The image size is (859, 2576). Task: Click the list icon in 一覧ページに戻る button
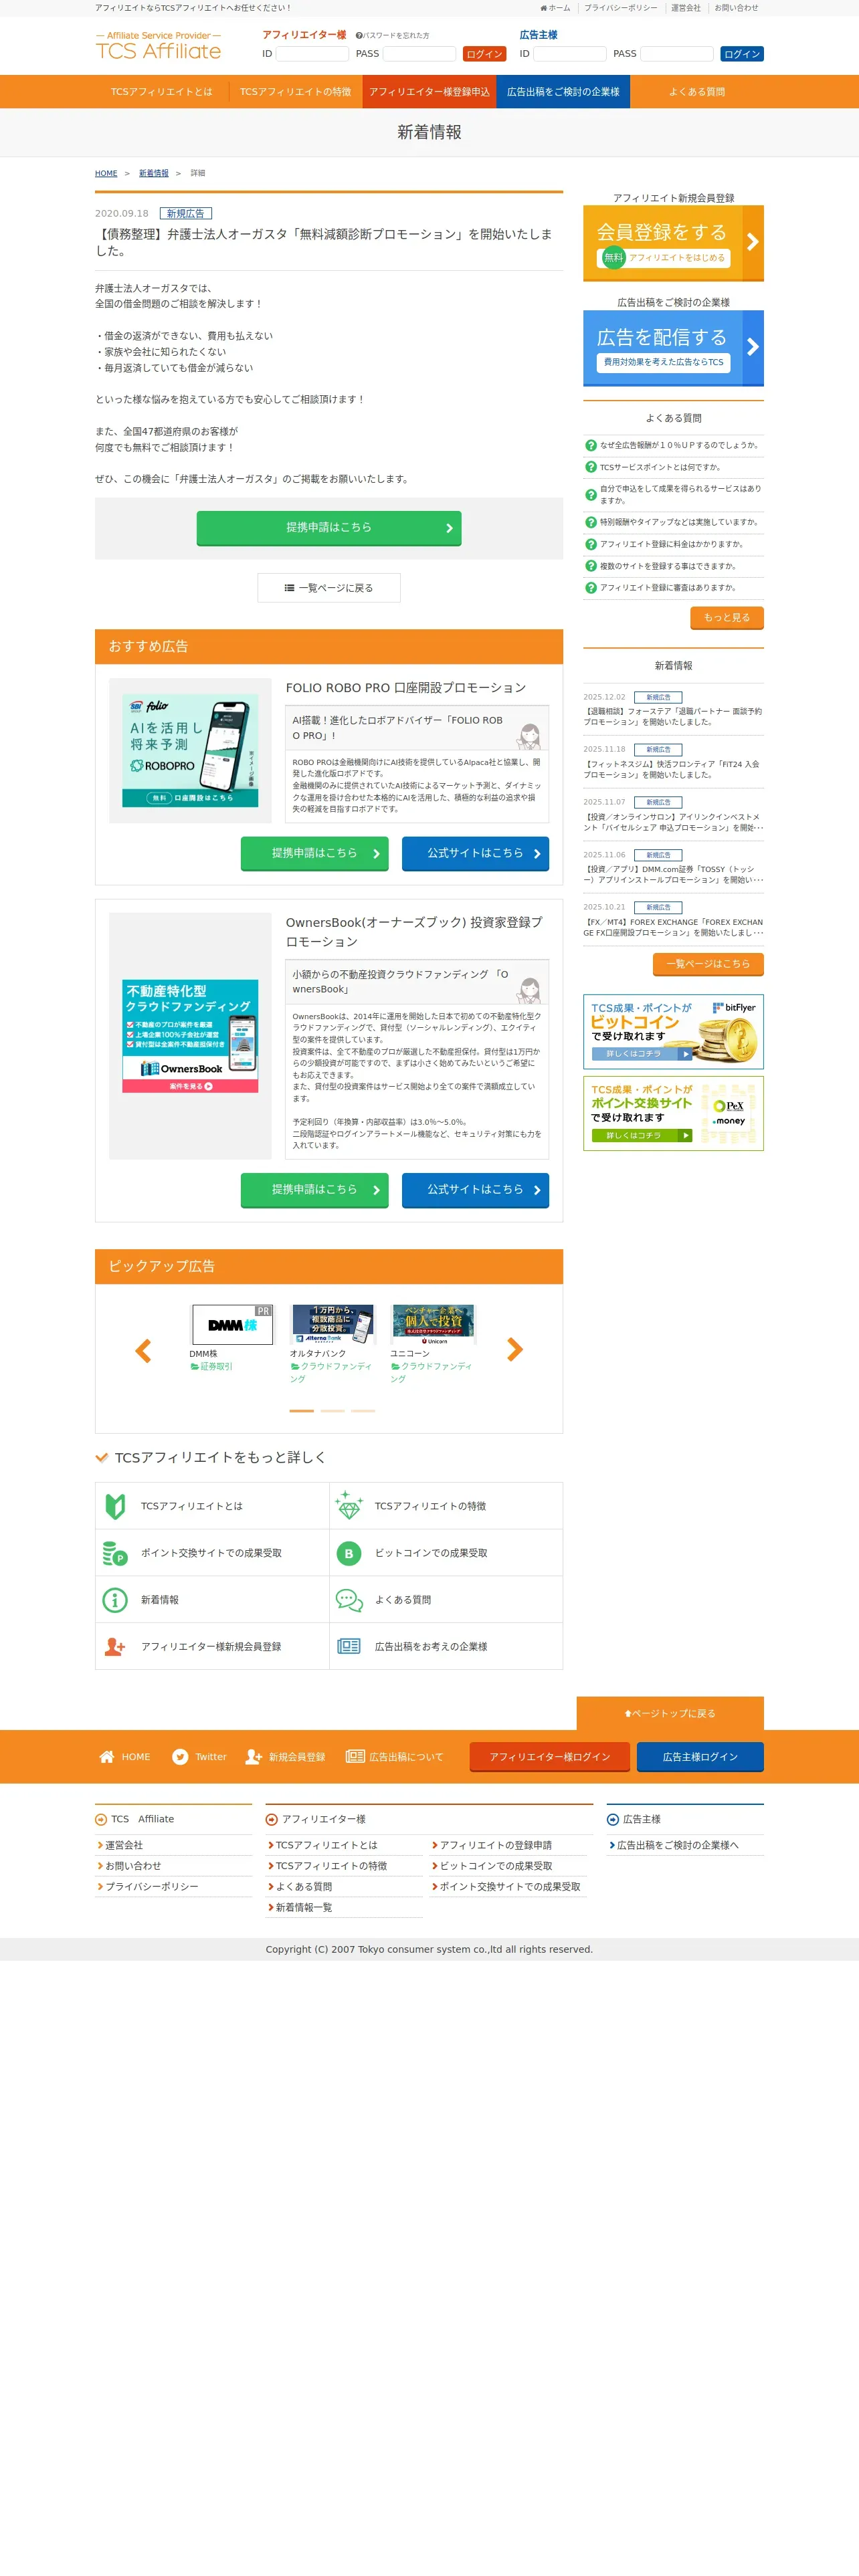pos(289,588)
